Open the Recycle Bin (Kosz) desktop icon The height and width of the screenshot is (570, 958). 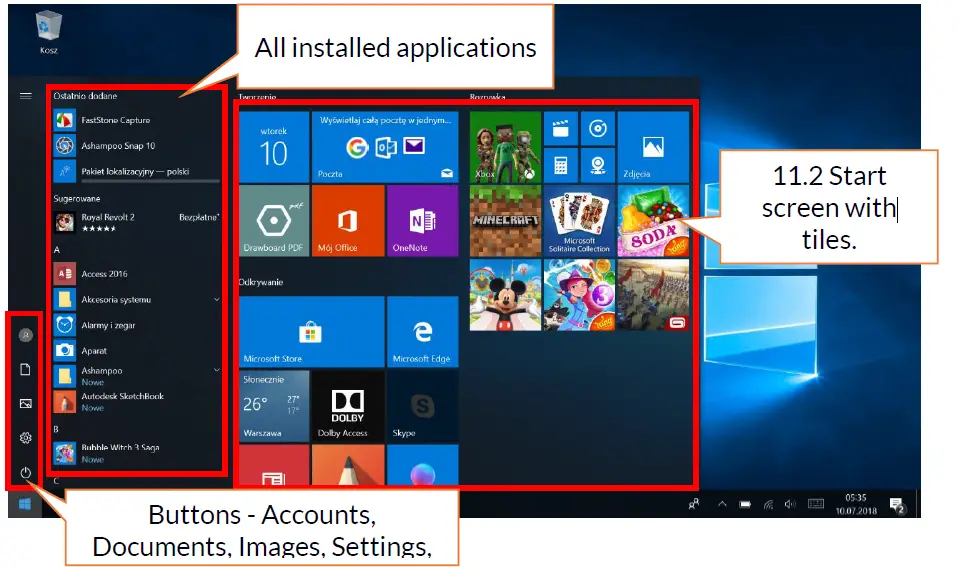tap(48, 32)
